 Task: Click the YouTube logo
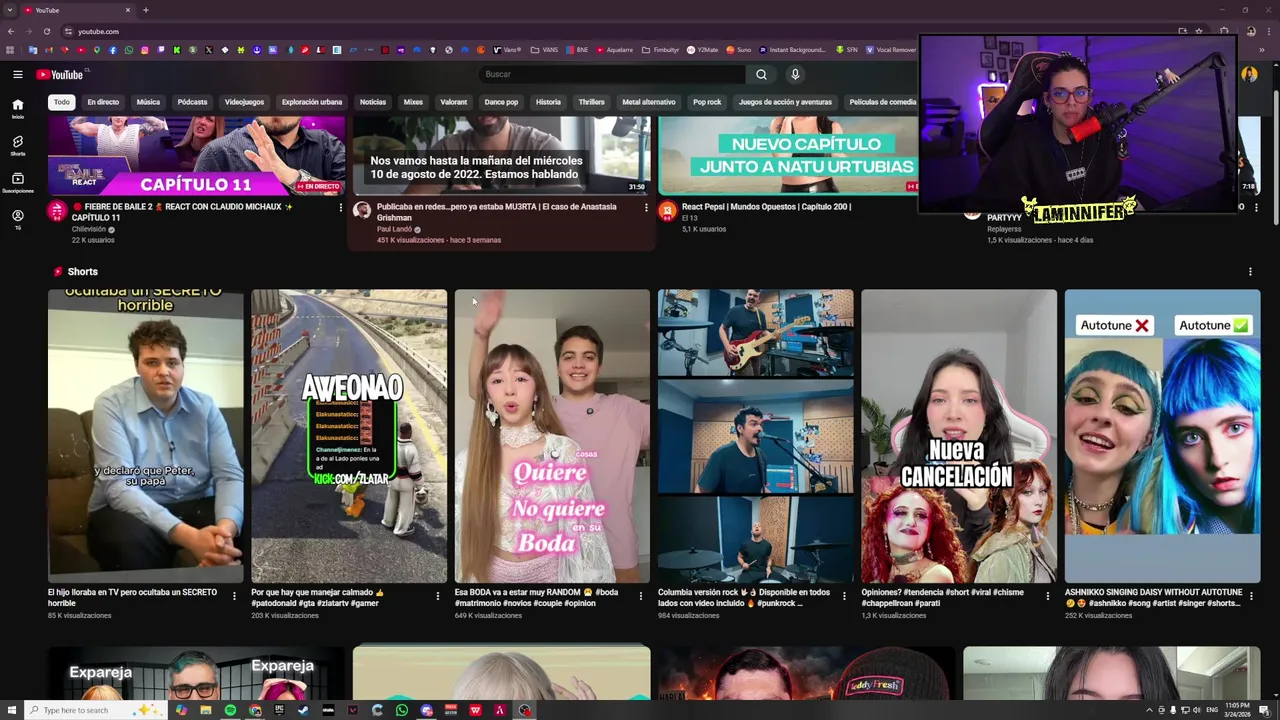(60, 74)
